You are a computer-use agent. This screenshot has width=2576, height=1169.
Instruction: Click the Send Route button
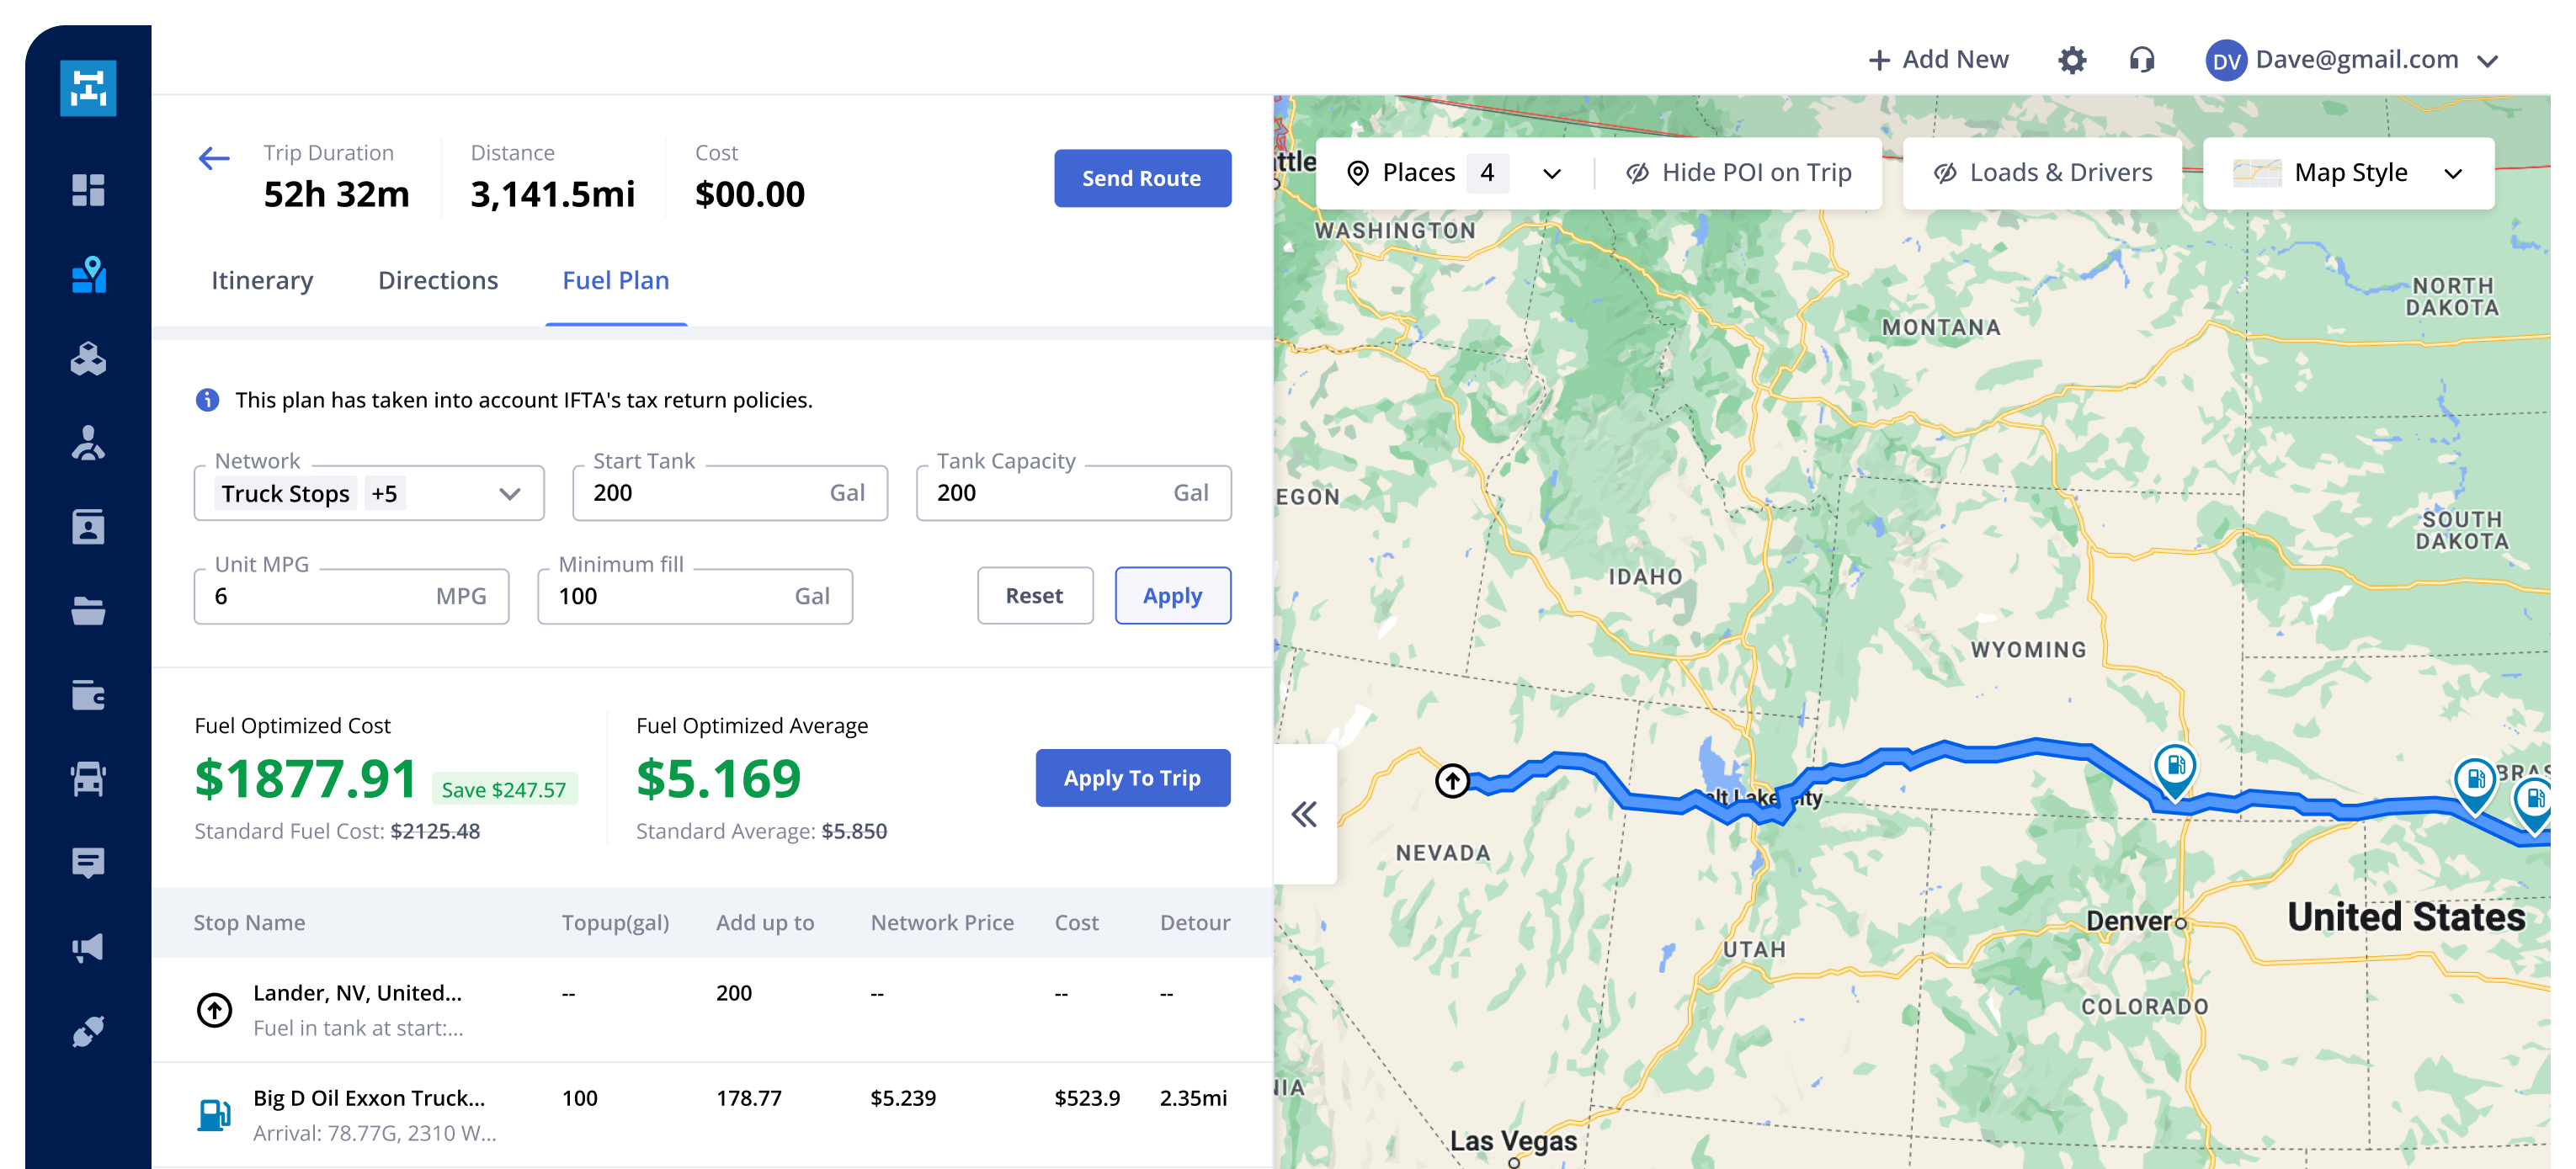(1142, 178)
